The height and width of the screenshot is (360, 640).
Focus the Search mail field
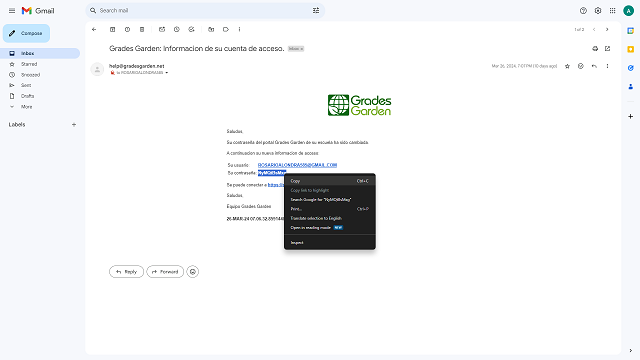click(204, 11)
